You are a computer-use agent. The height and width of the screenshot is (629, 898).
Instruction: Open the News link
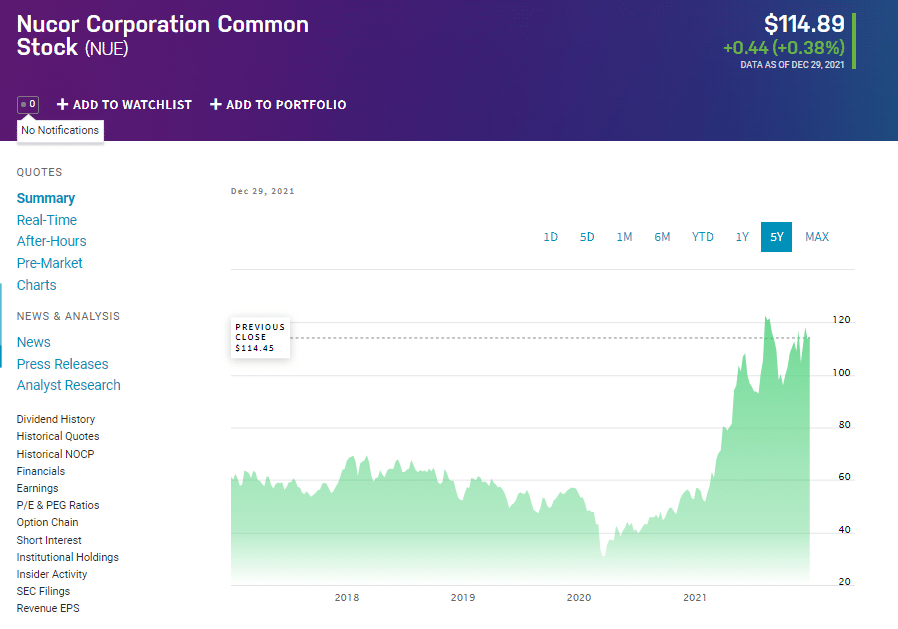[34, 342]
